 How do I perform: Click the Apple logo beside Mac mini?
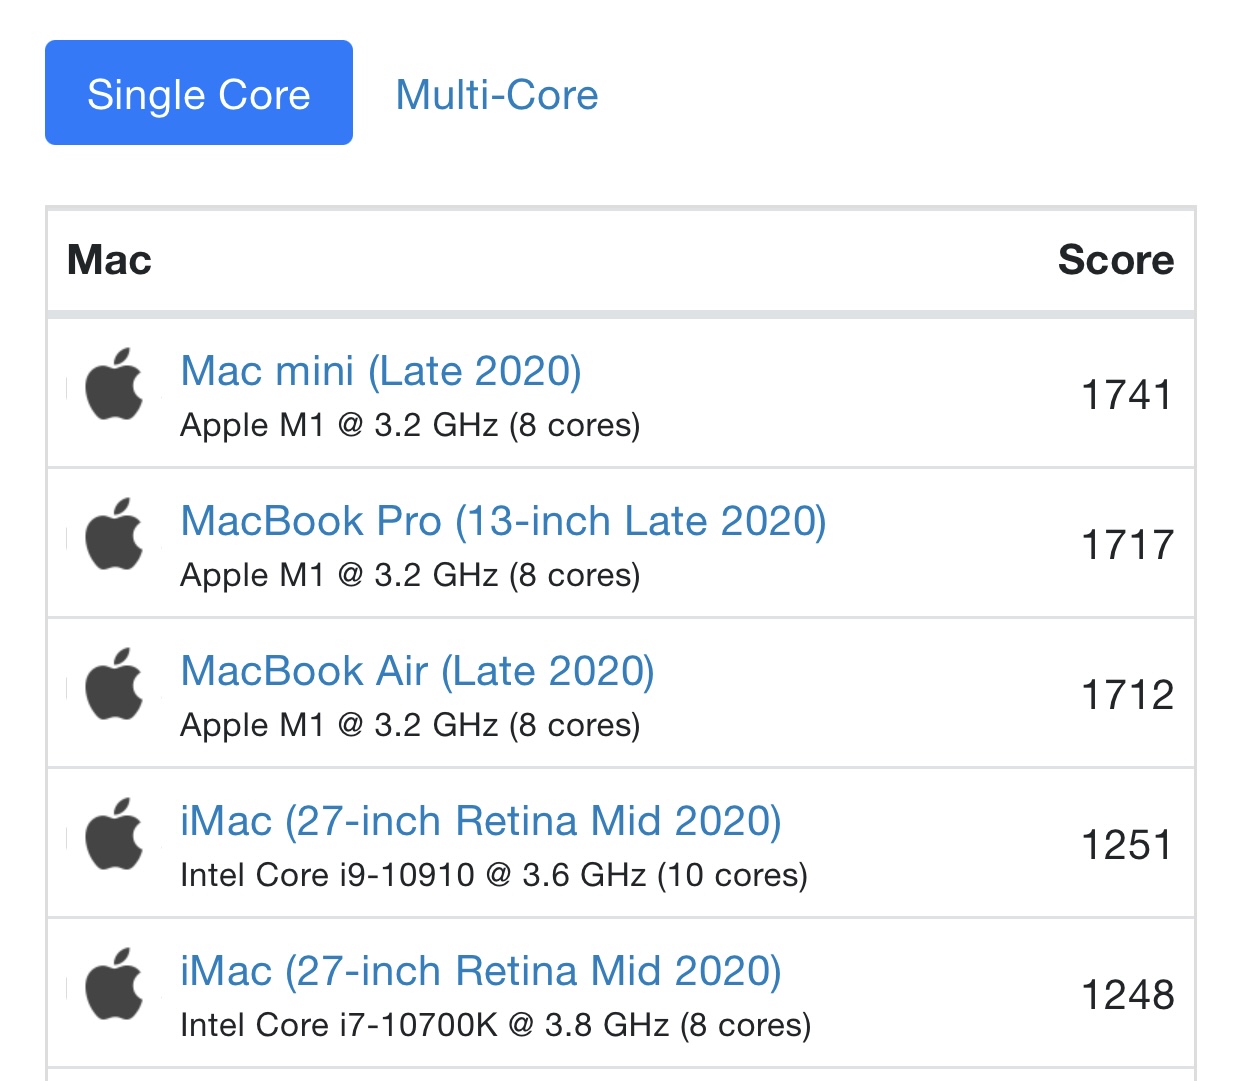[114, 385]
